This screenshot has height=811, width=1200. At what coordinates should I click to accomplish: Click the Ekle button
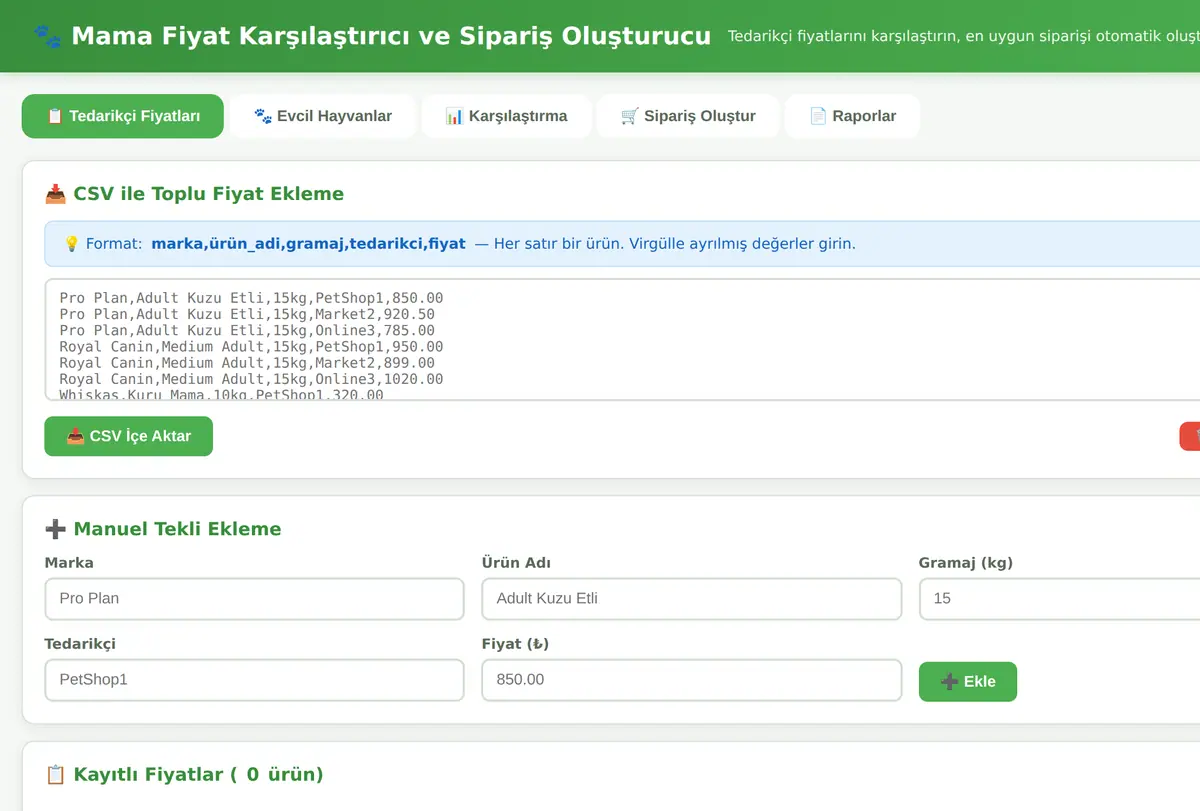tap(968, 681)
